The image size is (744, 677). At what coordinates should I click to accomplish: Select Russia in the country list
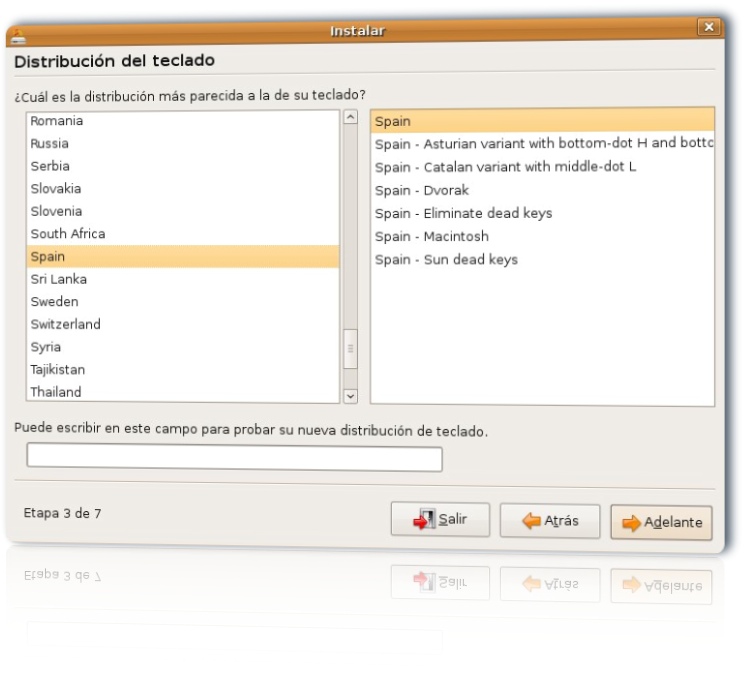click(50, 143)
